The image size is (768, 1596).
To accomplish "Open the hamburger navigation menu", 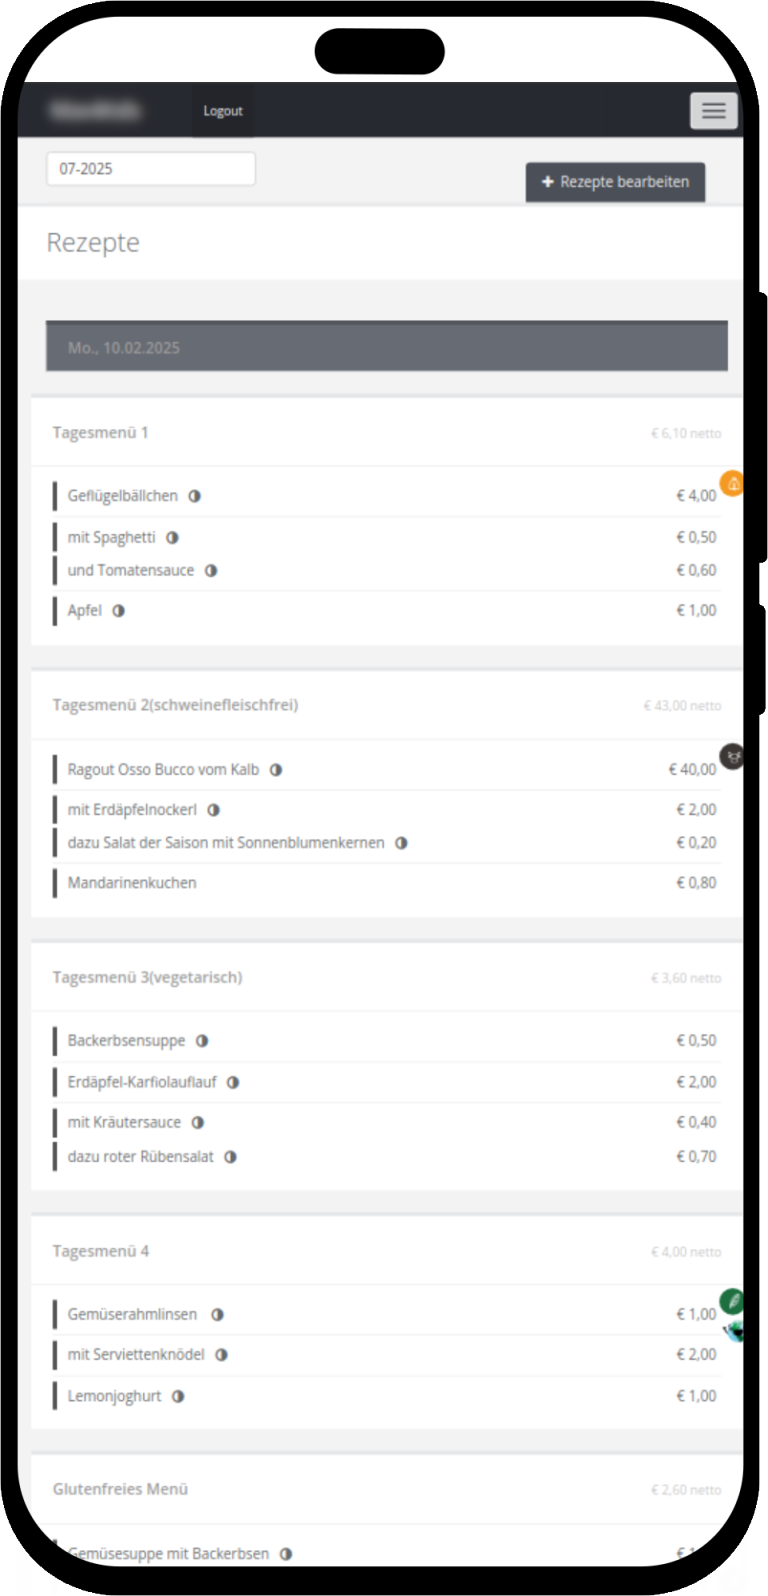I will pyautogui.click(x=713, y=110).
